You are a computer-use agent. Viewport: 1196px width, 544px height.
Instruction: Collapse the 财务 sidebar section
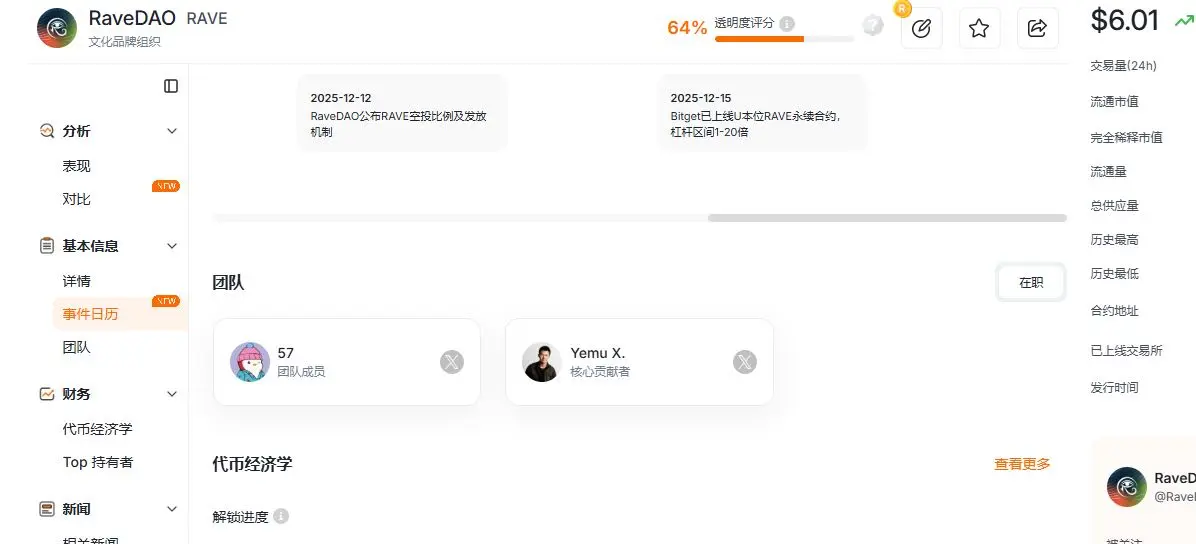172,394
